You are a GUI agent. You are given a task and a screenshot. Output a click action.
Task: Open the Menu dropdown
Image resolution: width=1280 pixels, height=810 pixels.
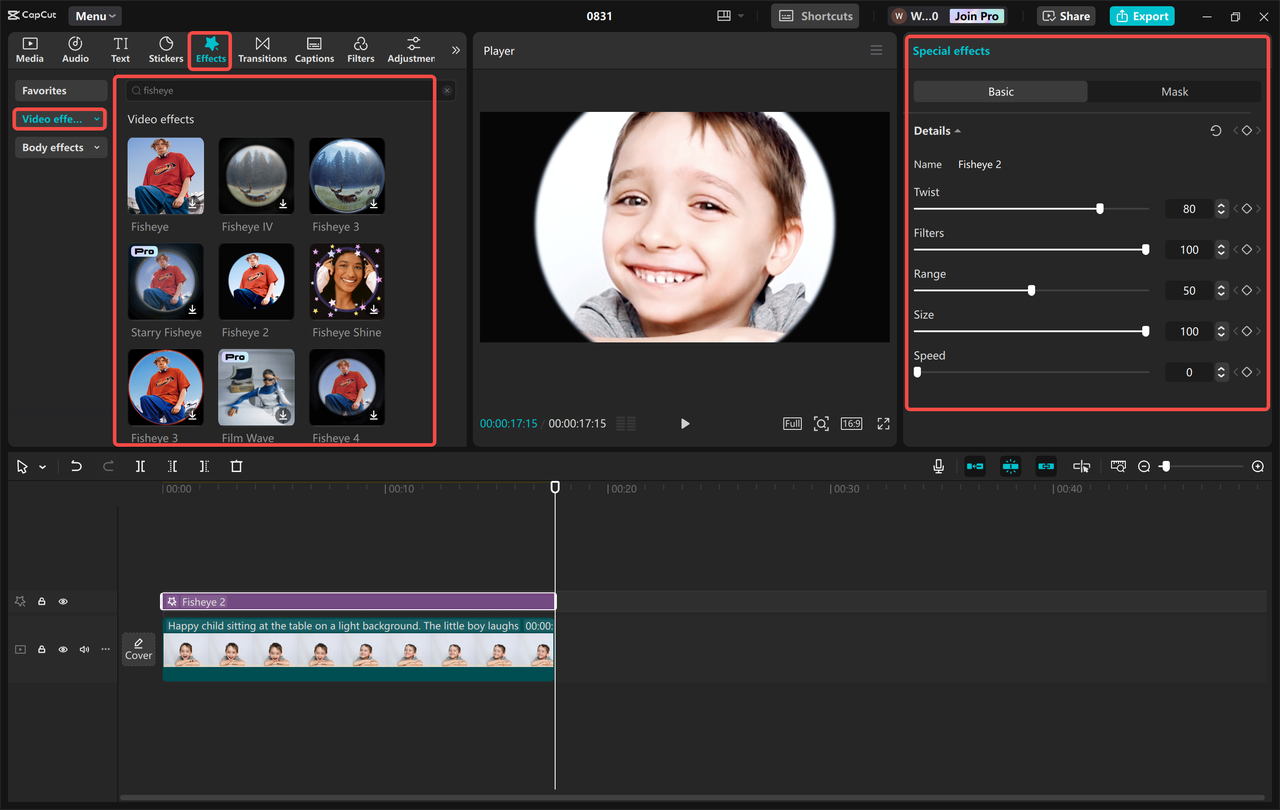[96, 16]
